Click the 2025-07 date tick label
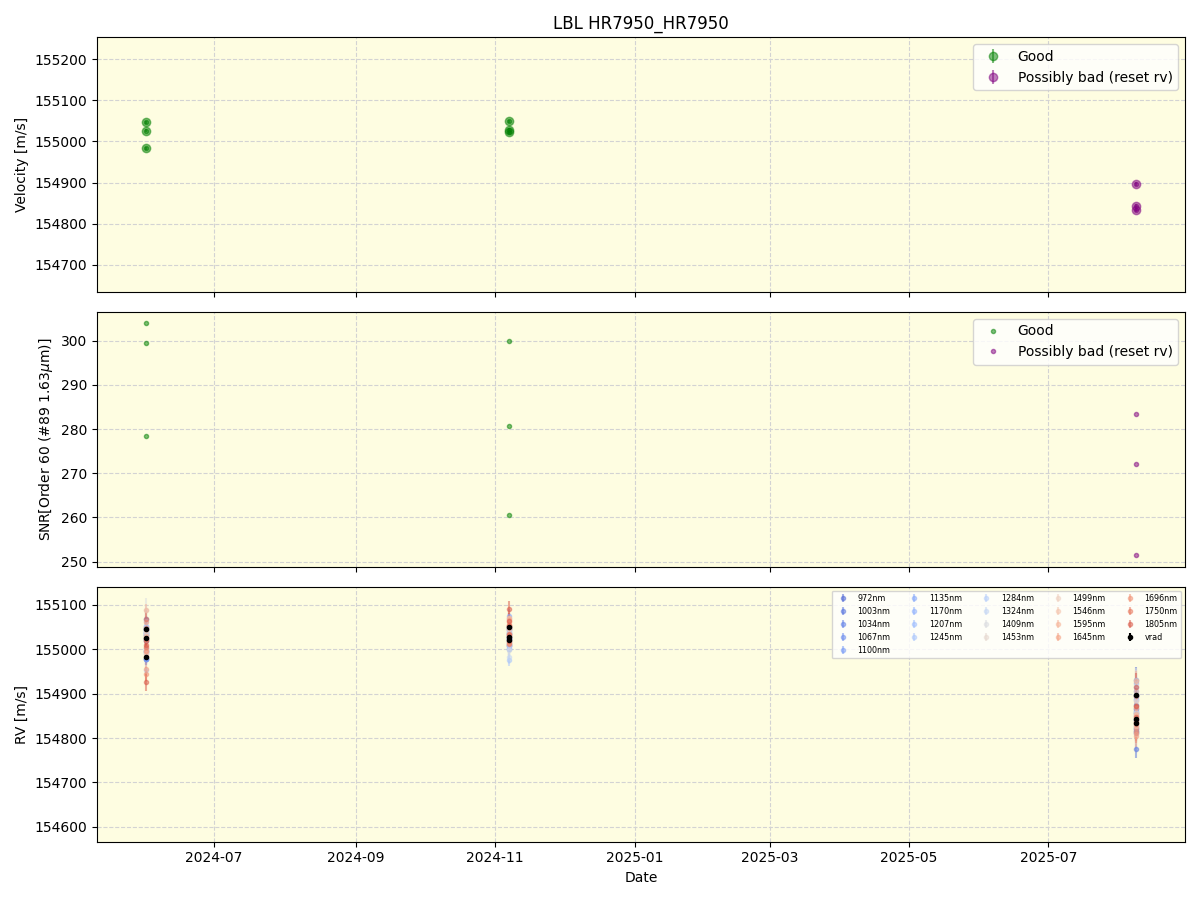Screen dimensions: 1200x900 pos(1048,857)
